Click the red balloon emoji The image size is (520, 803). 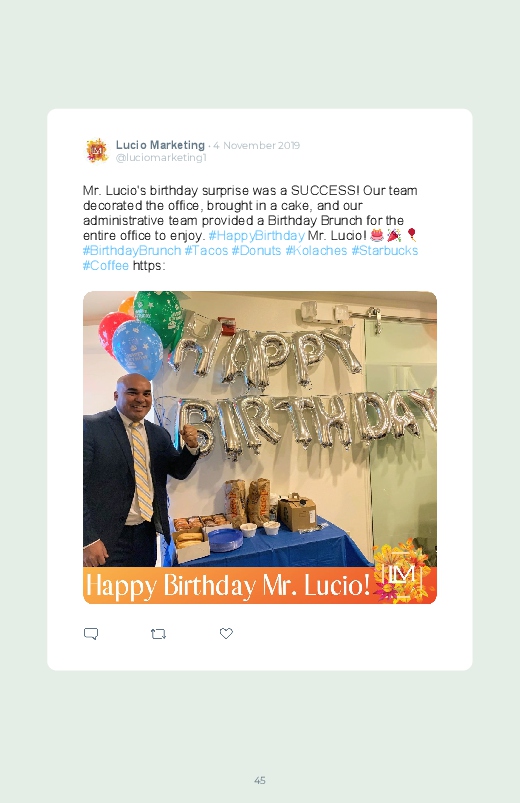(x=411, y=235)
